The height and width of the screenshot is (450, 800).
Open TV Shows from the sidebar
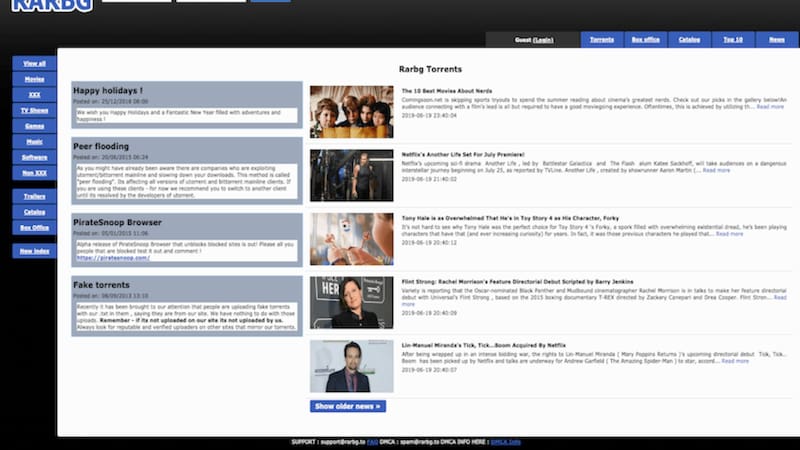point(34,110)
